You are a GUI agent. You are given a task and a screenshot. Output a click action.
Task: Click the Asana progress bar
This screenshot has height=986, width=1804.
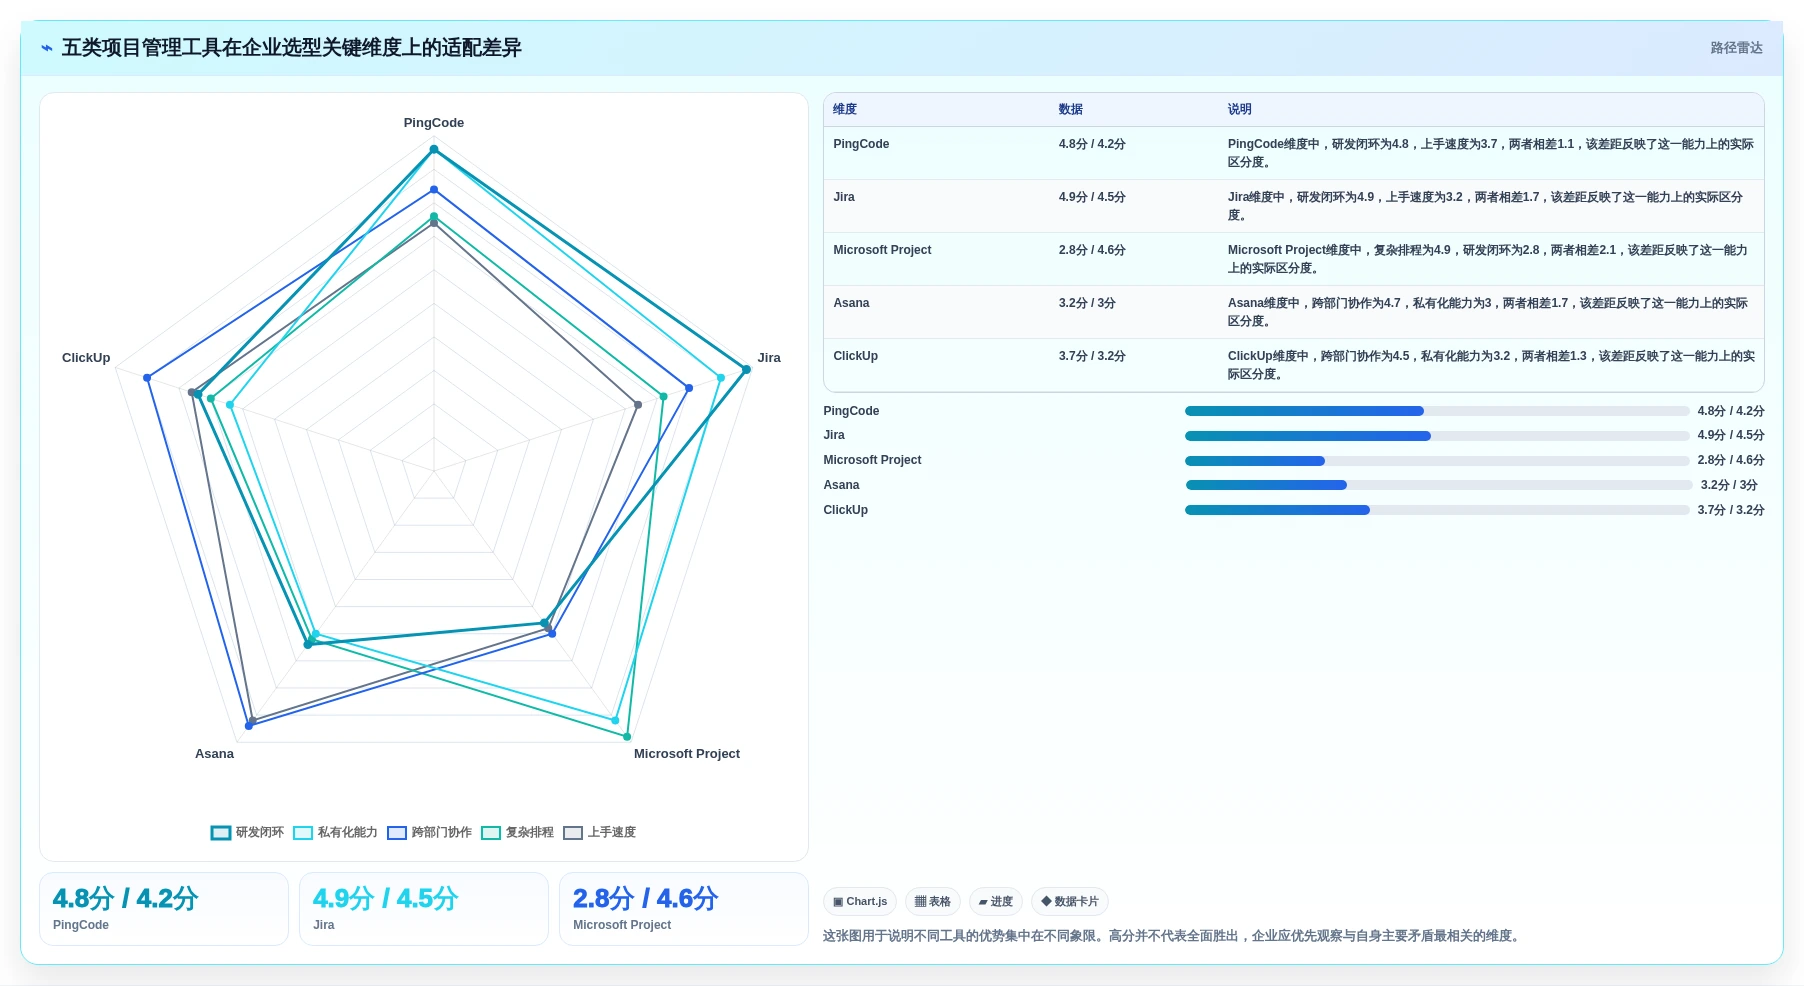click(x=1439, y=485)
